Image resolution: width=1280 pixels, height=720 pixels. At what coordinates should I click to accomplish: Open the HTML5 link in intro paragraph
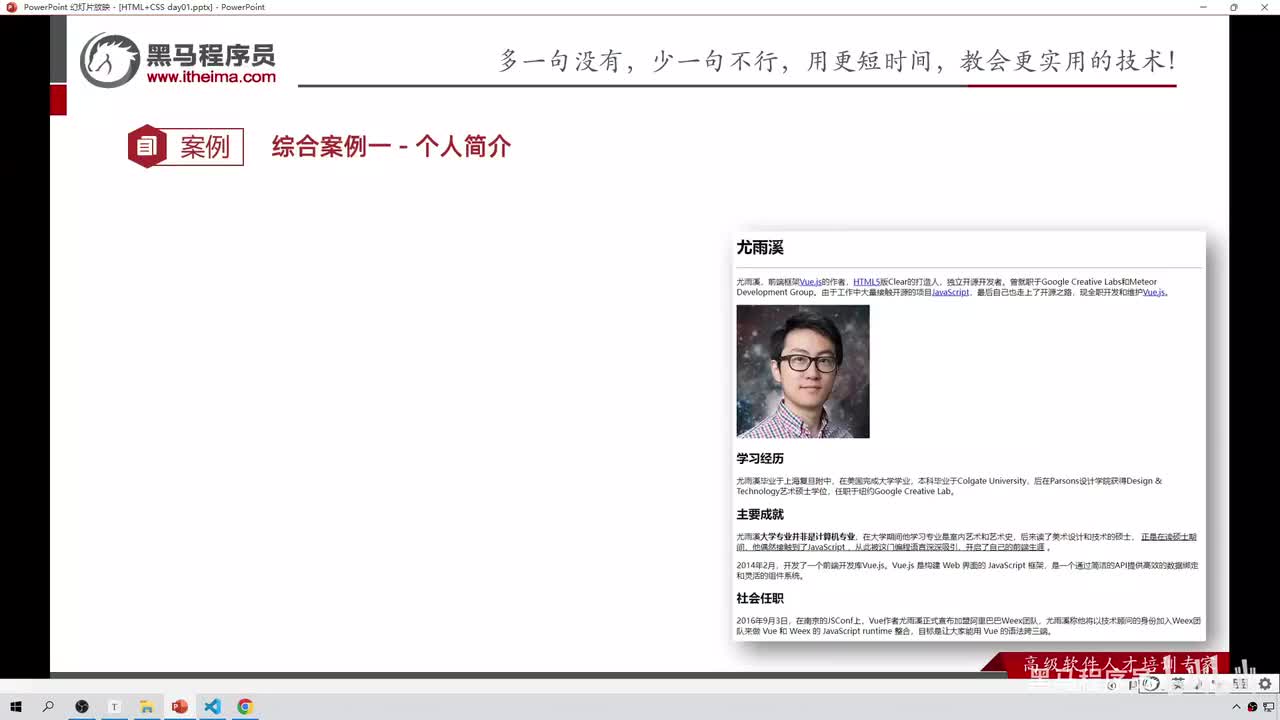[x=866, y=282]
